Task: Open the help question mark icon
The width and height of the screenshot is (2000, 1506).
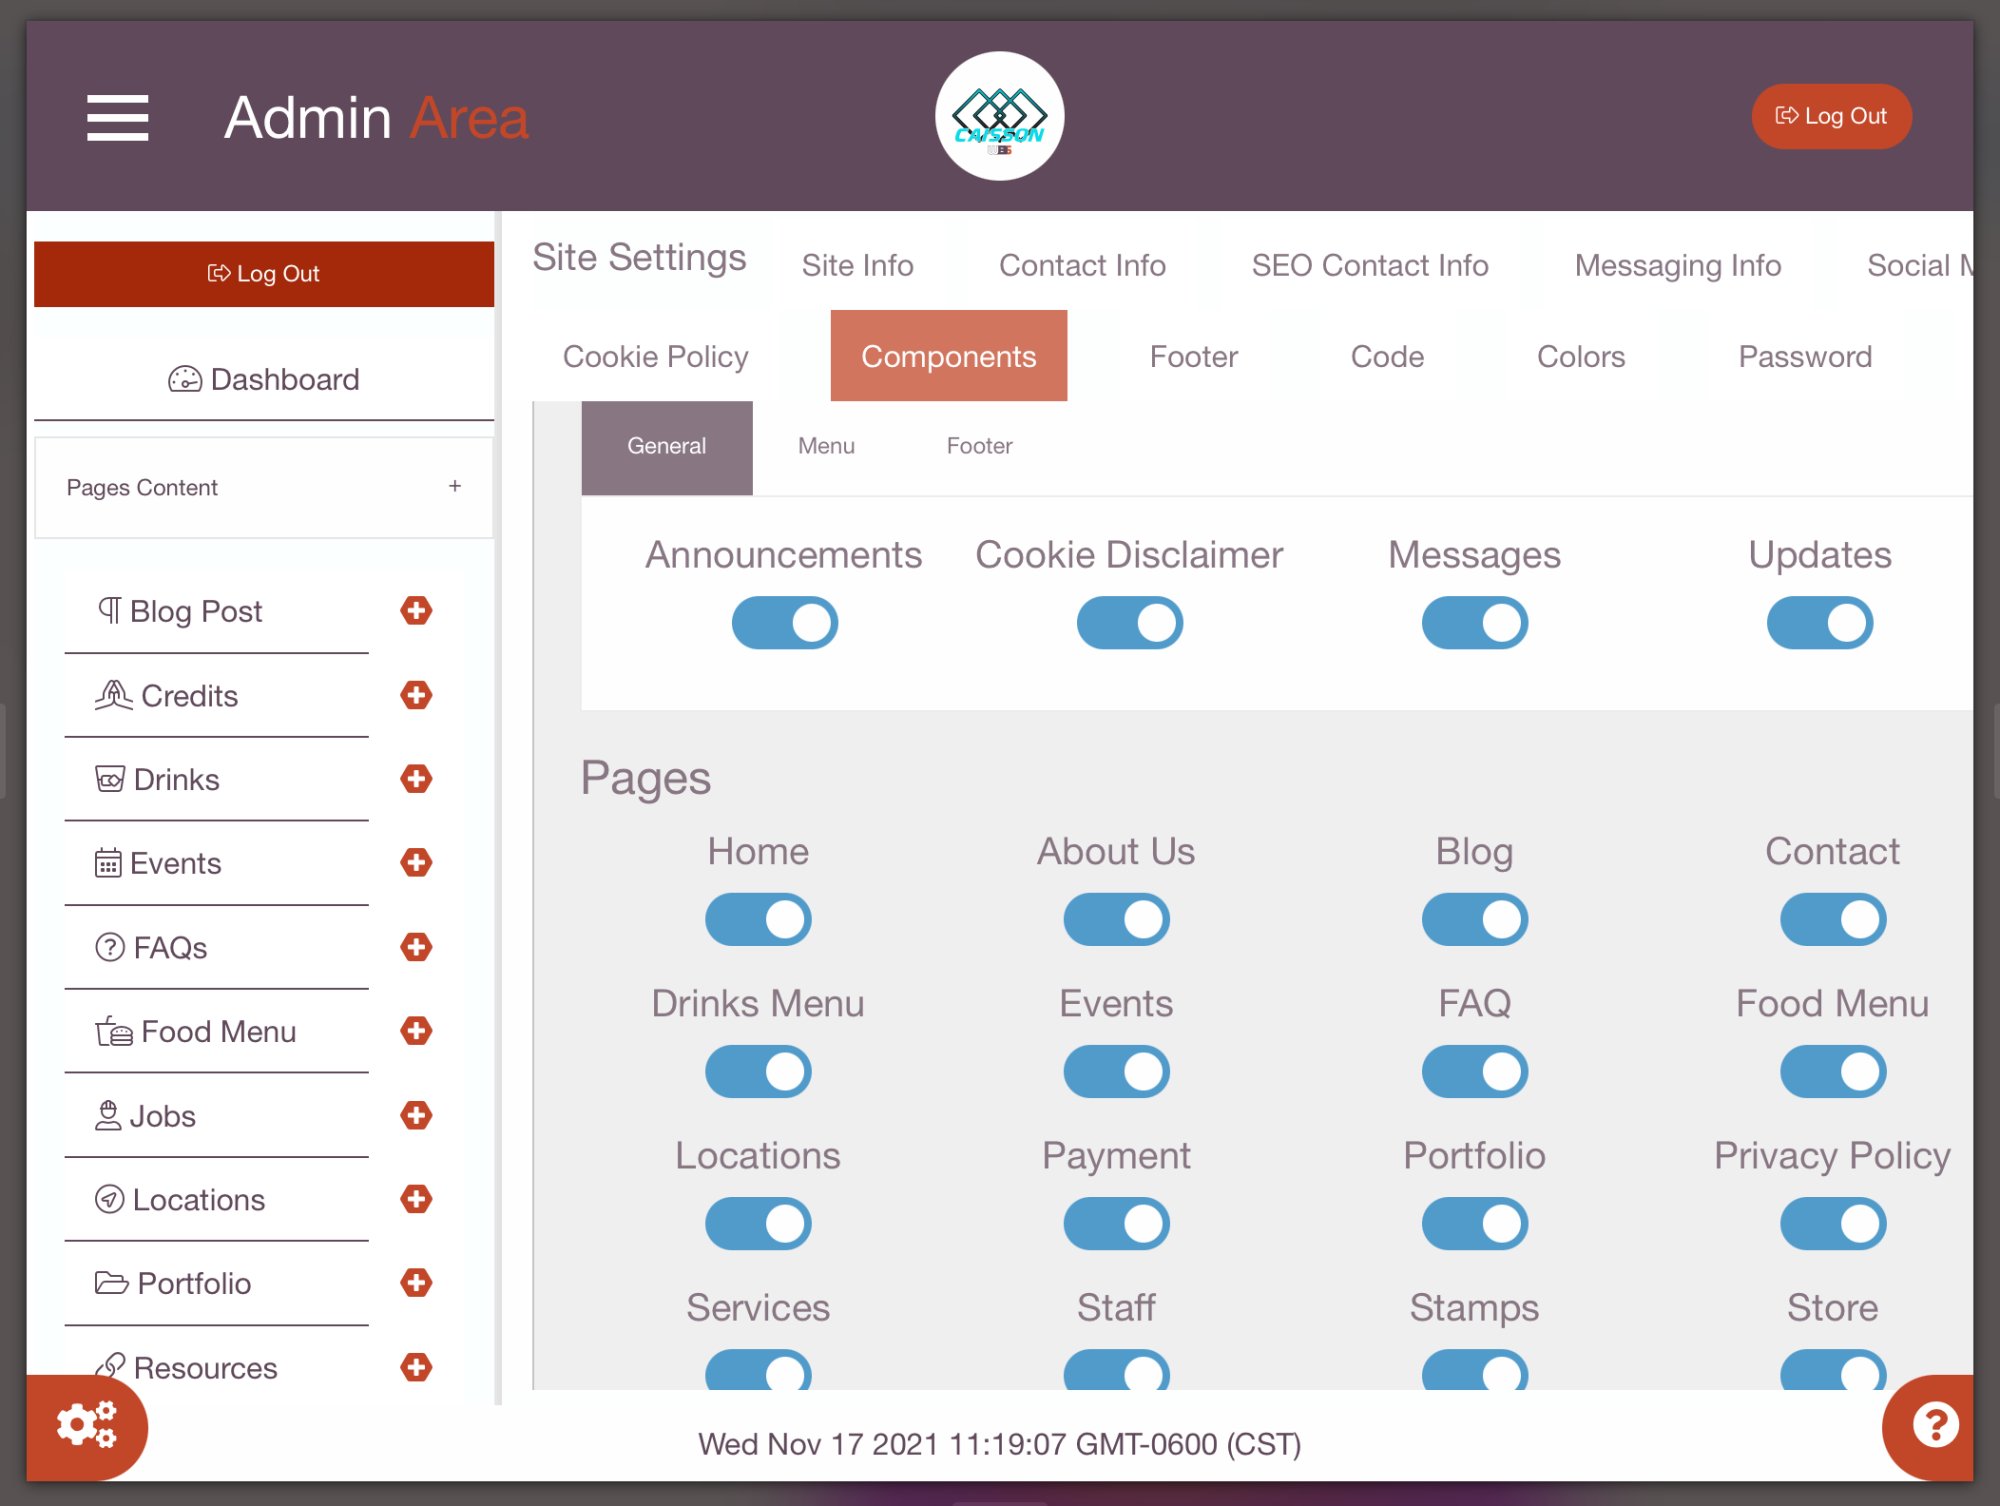Action: [1934, 1425]
